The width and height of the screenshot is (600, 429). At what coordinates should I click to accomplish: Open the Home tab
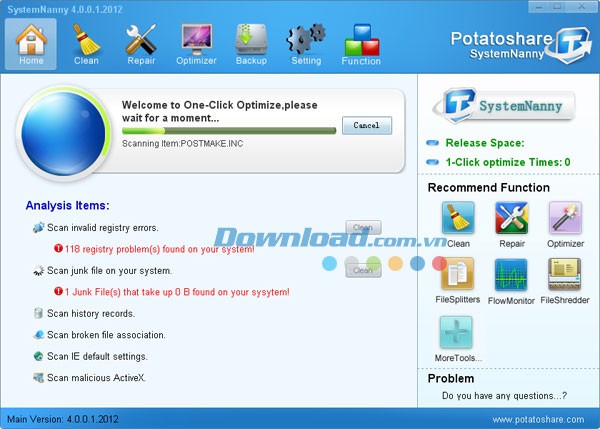(x=31, y=44)
